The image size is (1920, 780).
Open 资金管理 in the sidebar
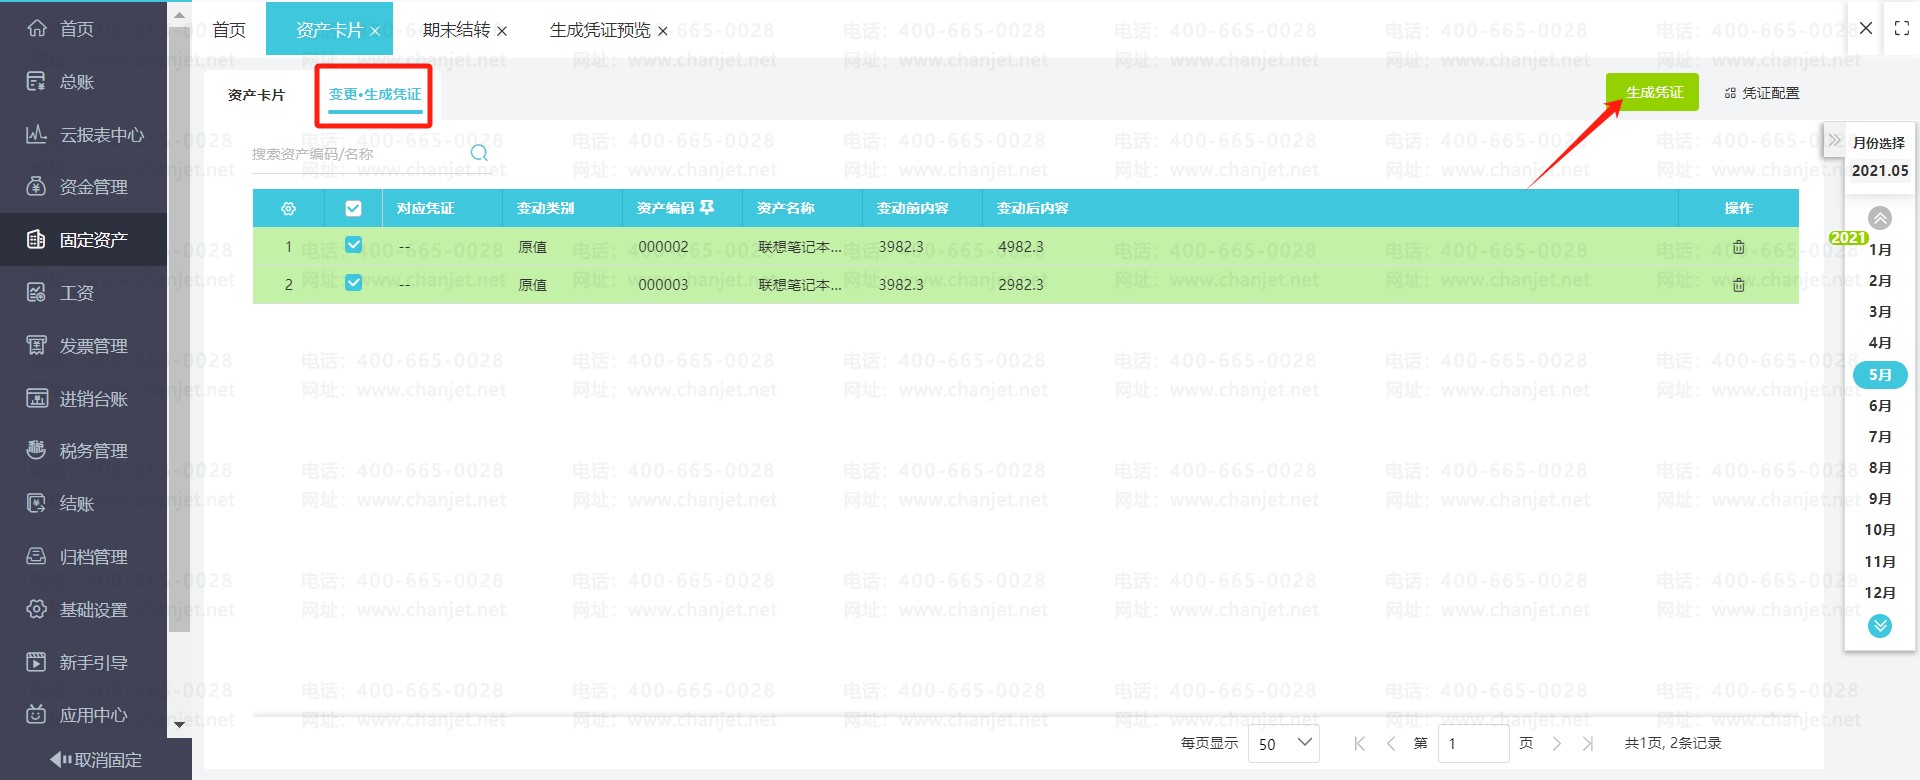(76, 187)
